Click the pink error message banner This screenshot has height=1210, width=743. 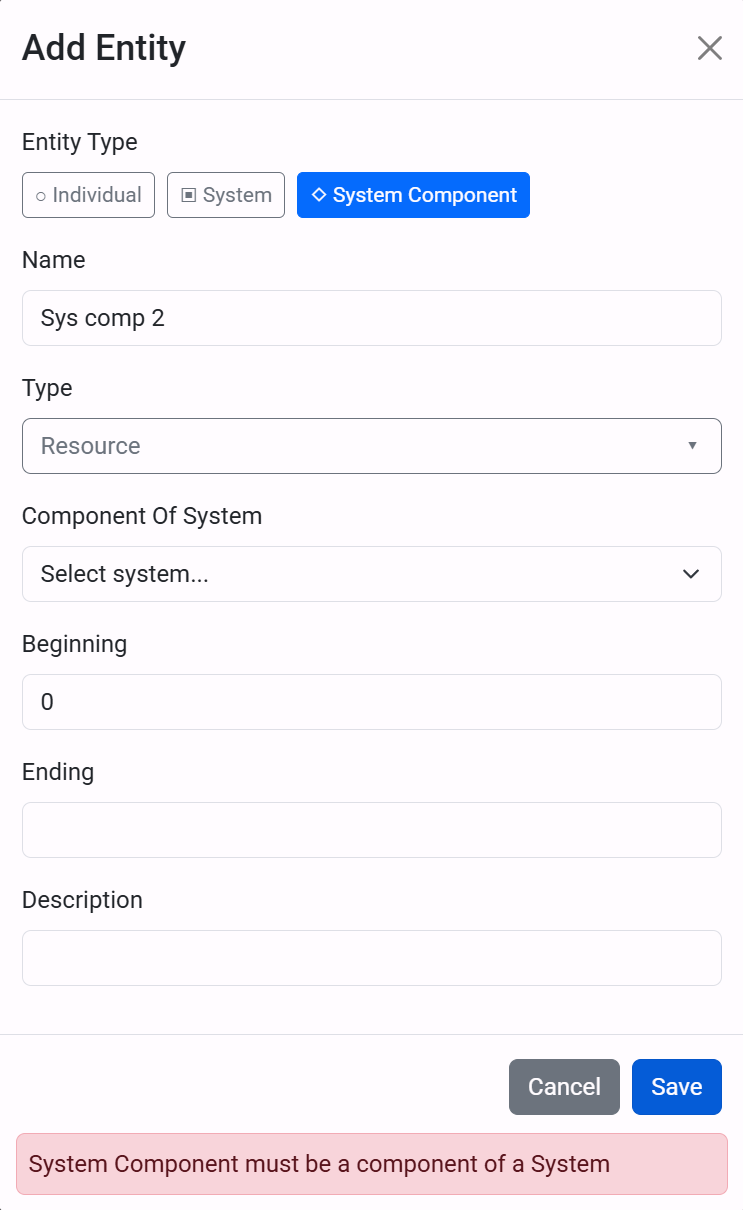pos(371,1164)
